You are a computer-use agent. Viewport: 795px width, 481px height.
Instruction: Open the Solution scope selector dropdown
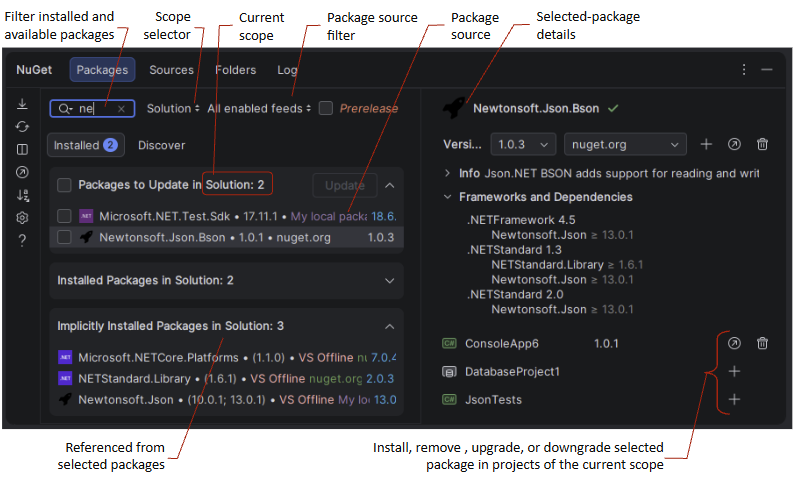coord(173,108)
